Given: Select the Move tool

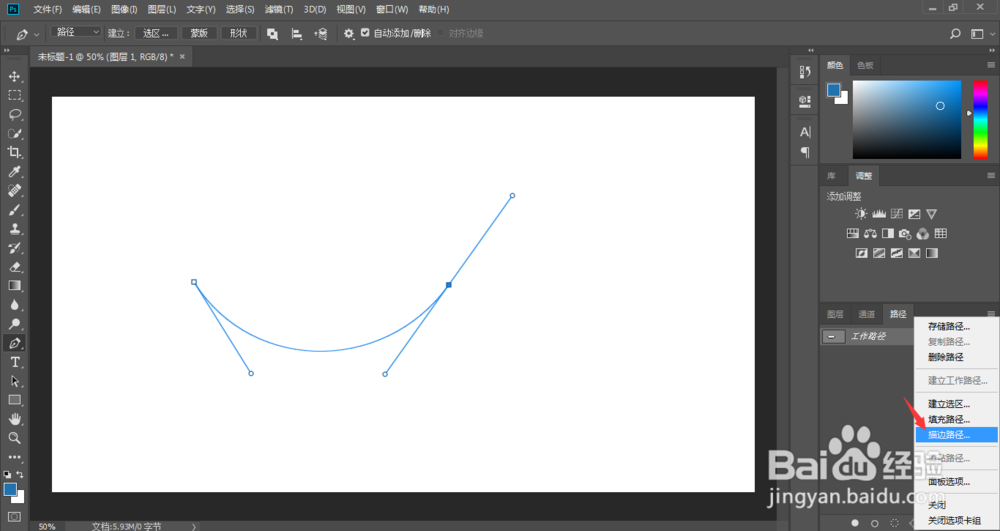Looking at the screenshot, I should coord(15,76).
